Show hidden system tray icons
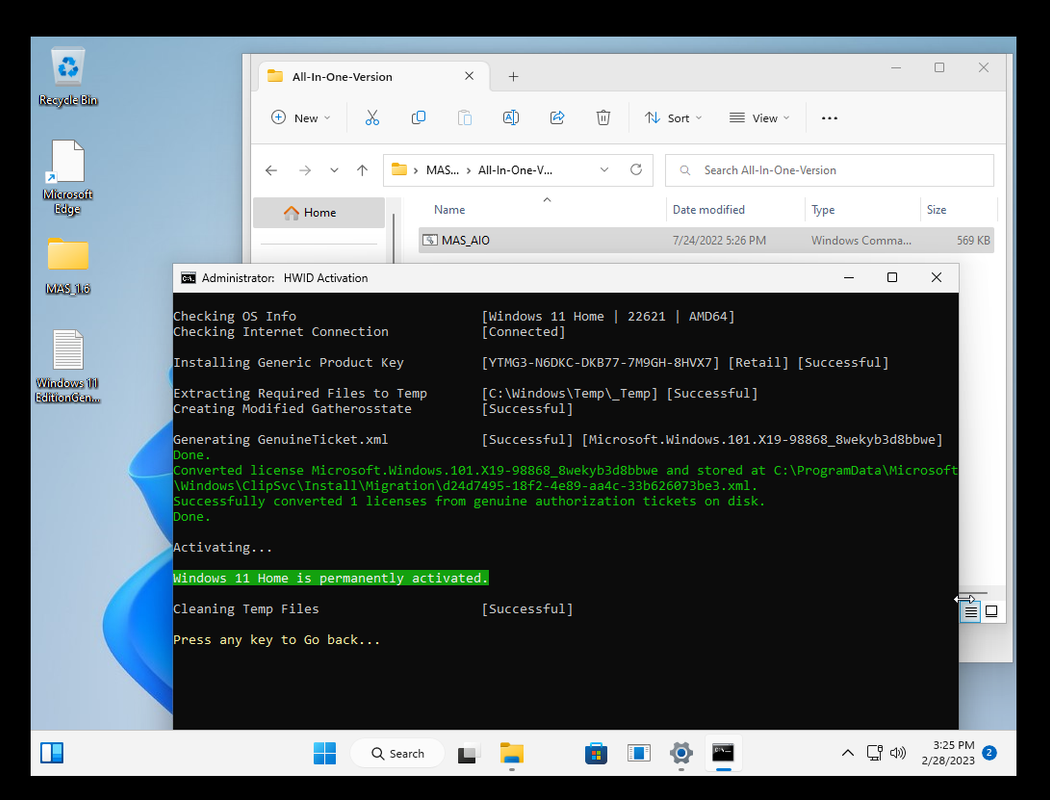Viewport: 1050px width, 800px height. point(848,753)
